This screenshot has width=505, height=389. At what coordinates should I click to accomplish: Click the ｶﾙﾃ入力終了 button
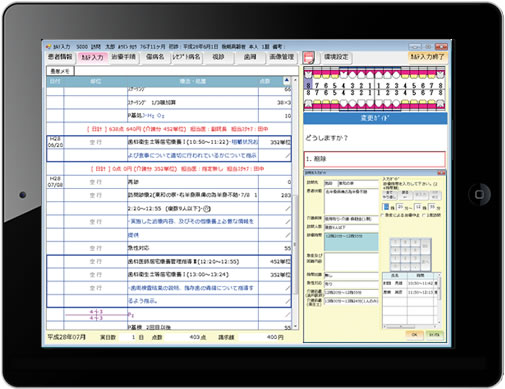(427, 57)
